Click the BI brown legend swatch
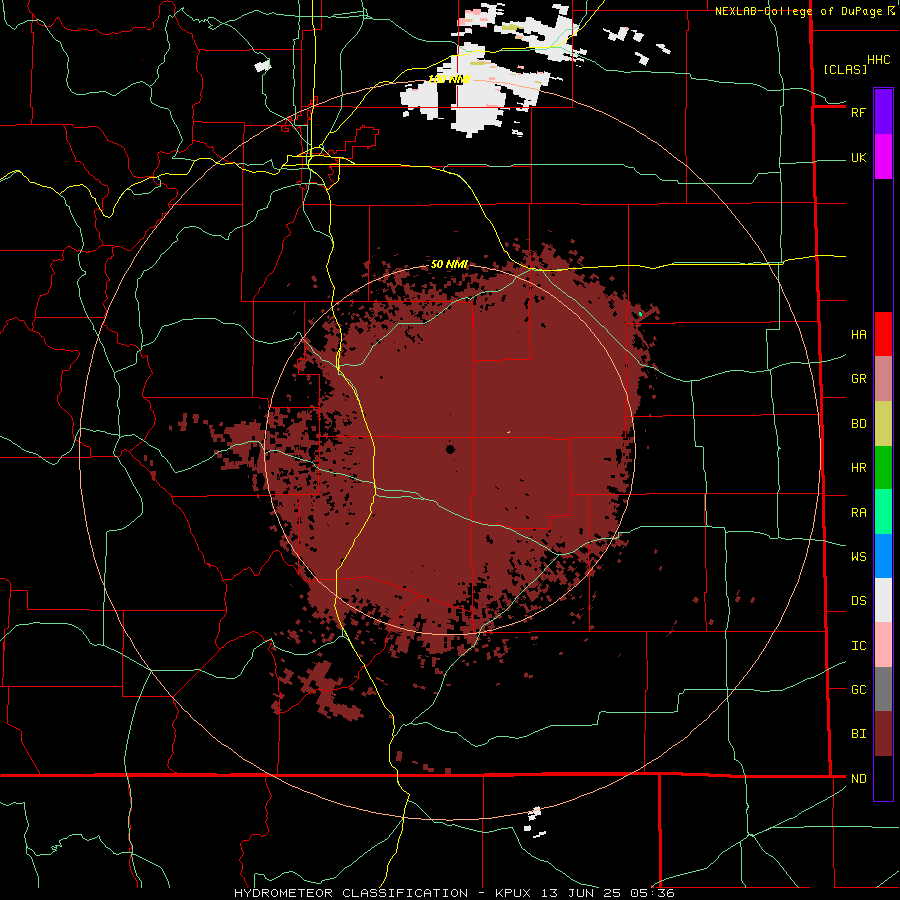Image resolution: width=900 pixels, height=900 pixels. (883, 734)
